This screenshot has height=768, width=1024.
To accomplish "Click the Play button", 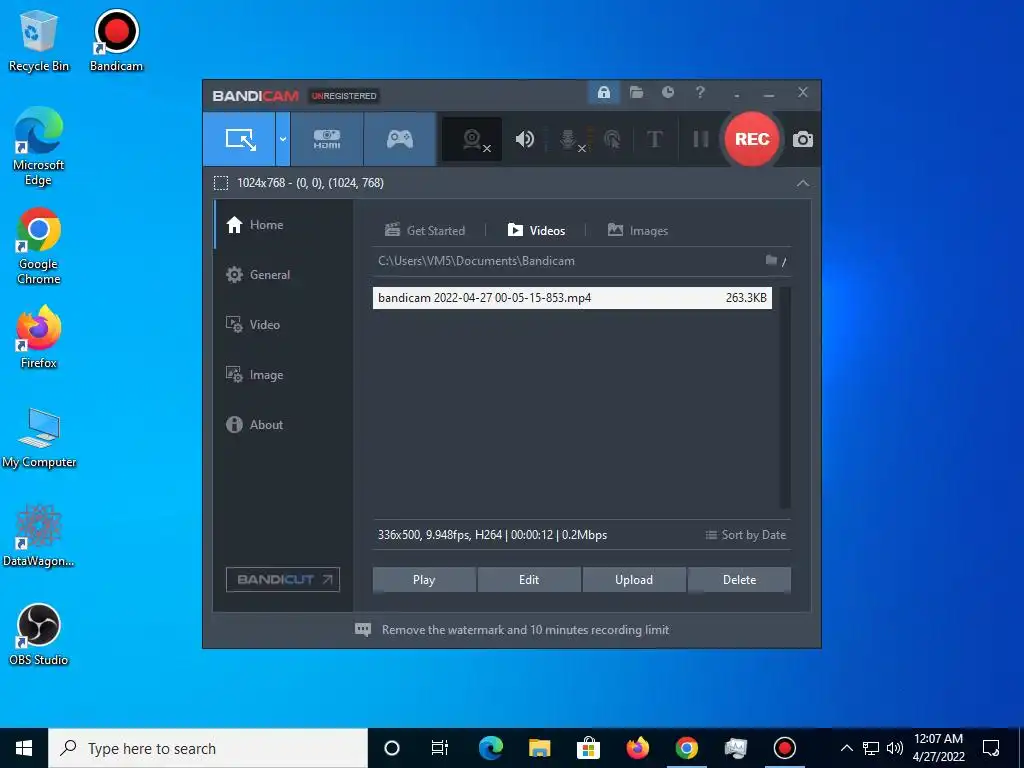I will 424,580.
